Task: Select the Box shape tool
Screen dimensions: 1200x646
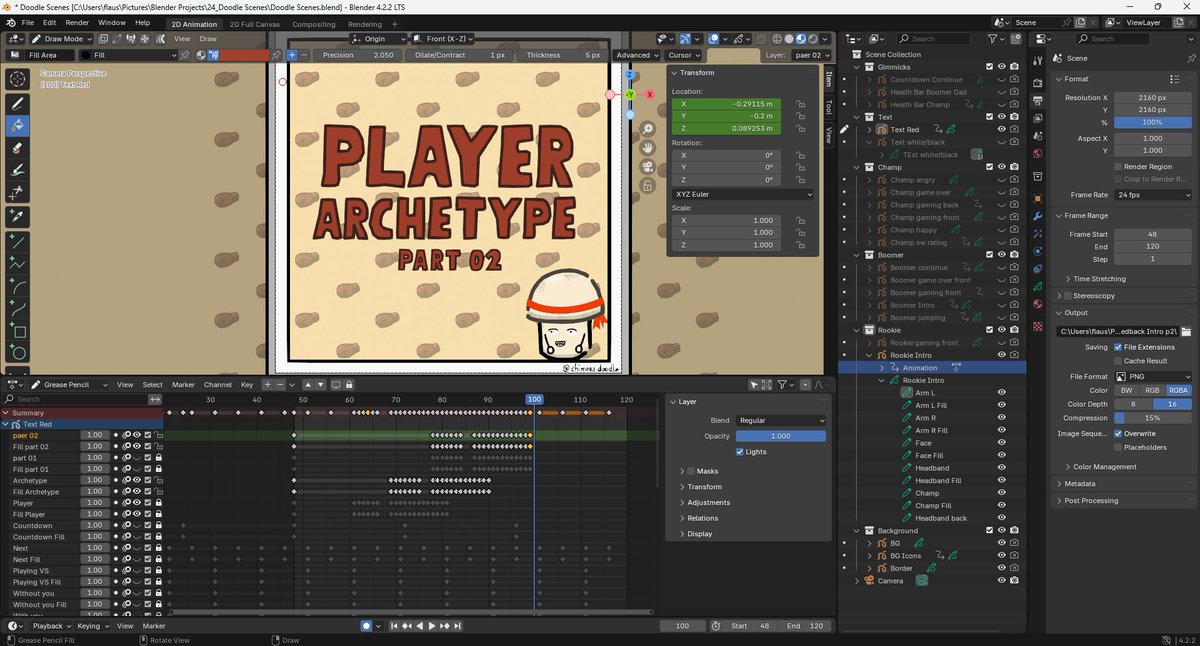Action: [x=16, y=330]
